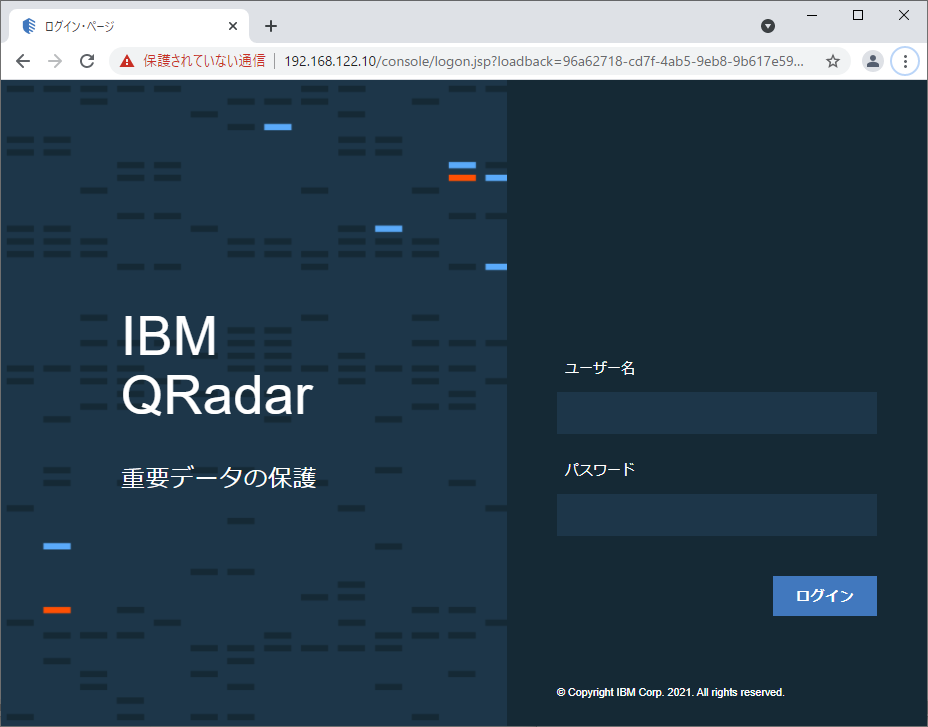Click the browser forward arrow
This screenshot has height=727, width=928.
55,61
